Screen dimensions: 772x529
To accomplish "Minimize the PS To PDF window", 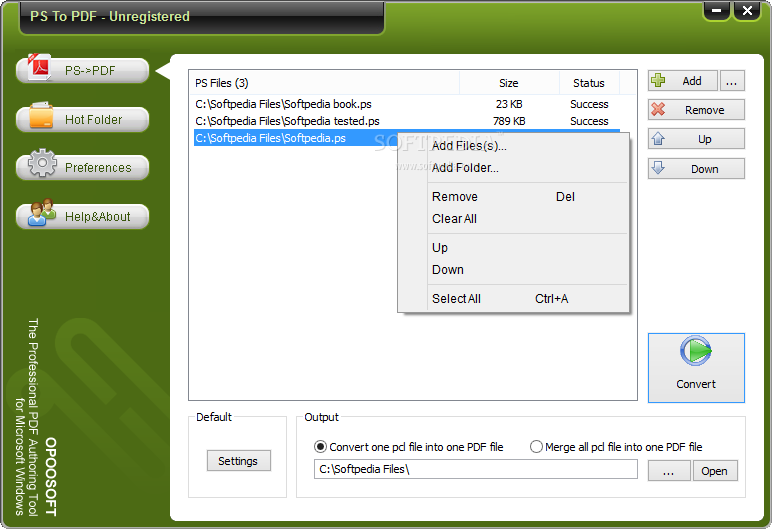I will 717,10.
